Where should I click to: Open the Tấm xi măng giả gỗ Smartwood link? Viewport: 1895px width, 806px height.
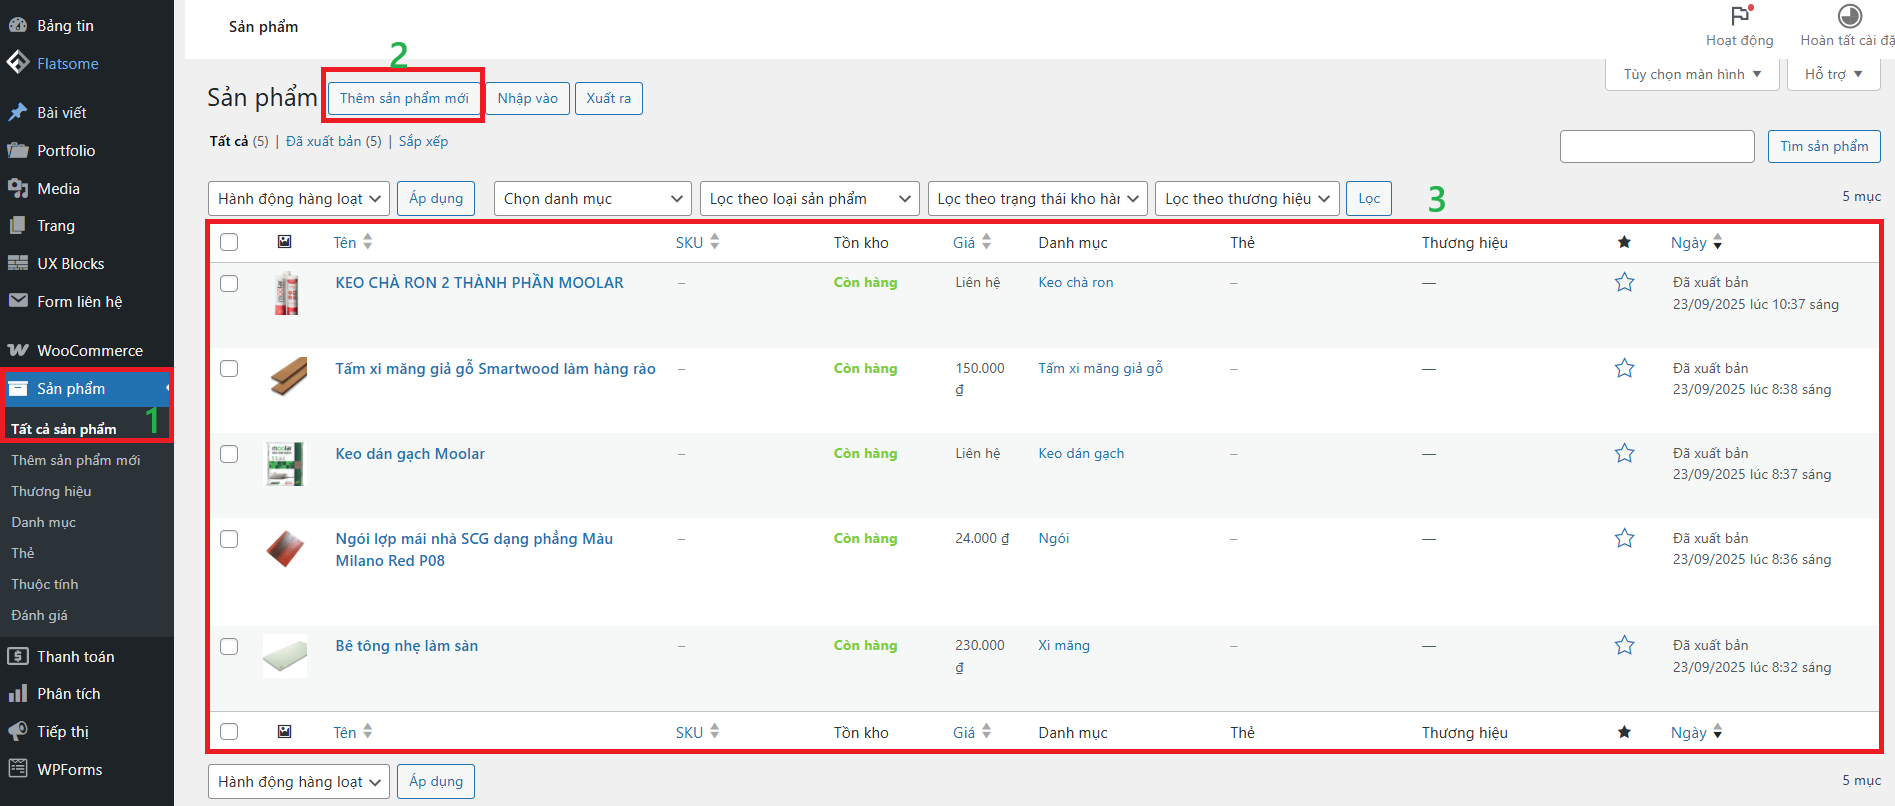[x=495, y=369]
